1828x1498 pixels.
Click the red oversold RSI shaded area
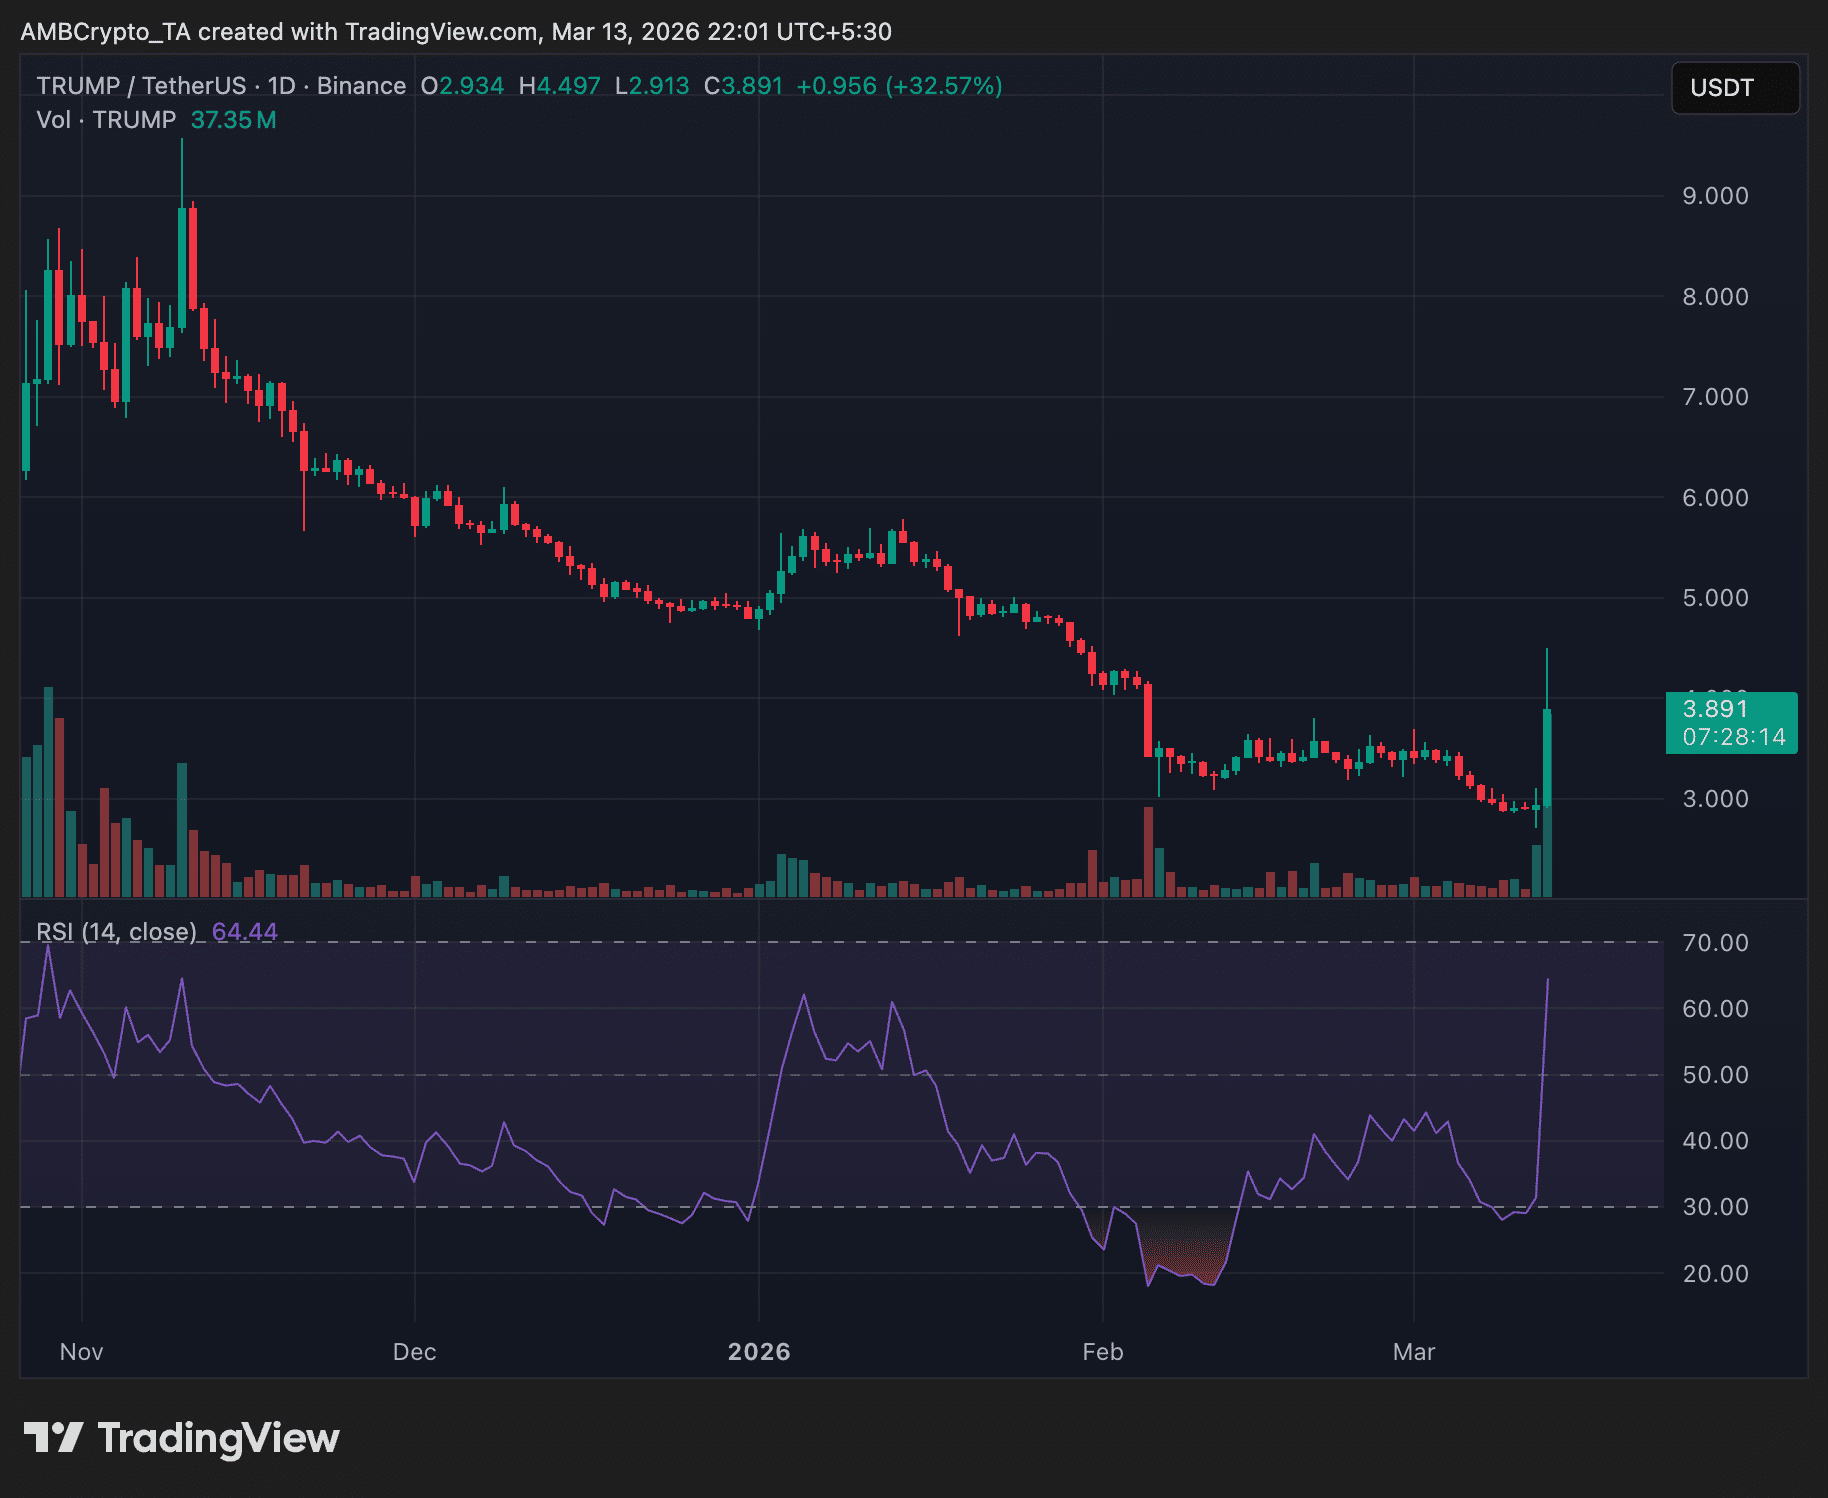(1185, 1252)
